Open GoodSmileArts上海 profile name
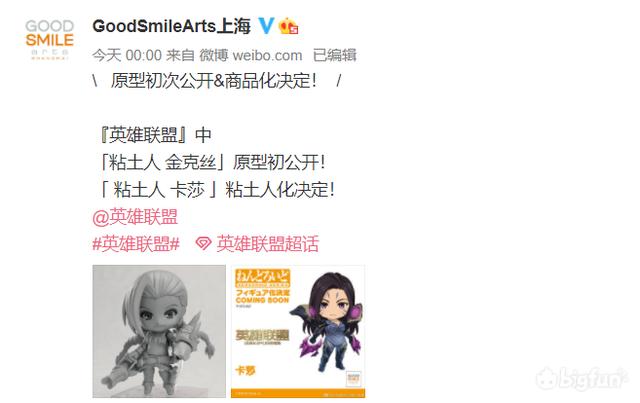640x403 pixels. (171, 27)
